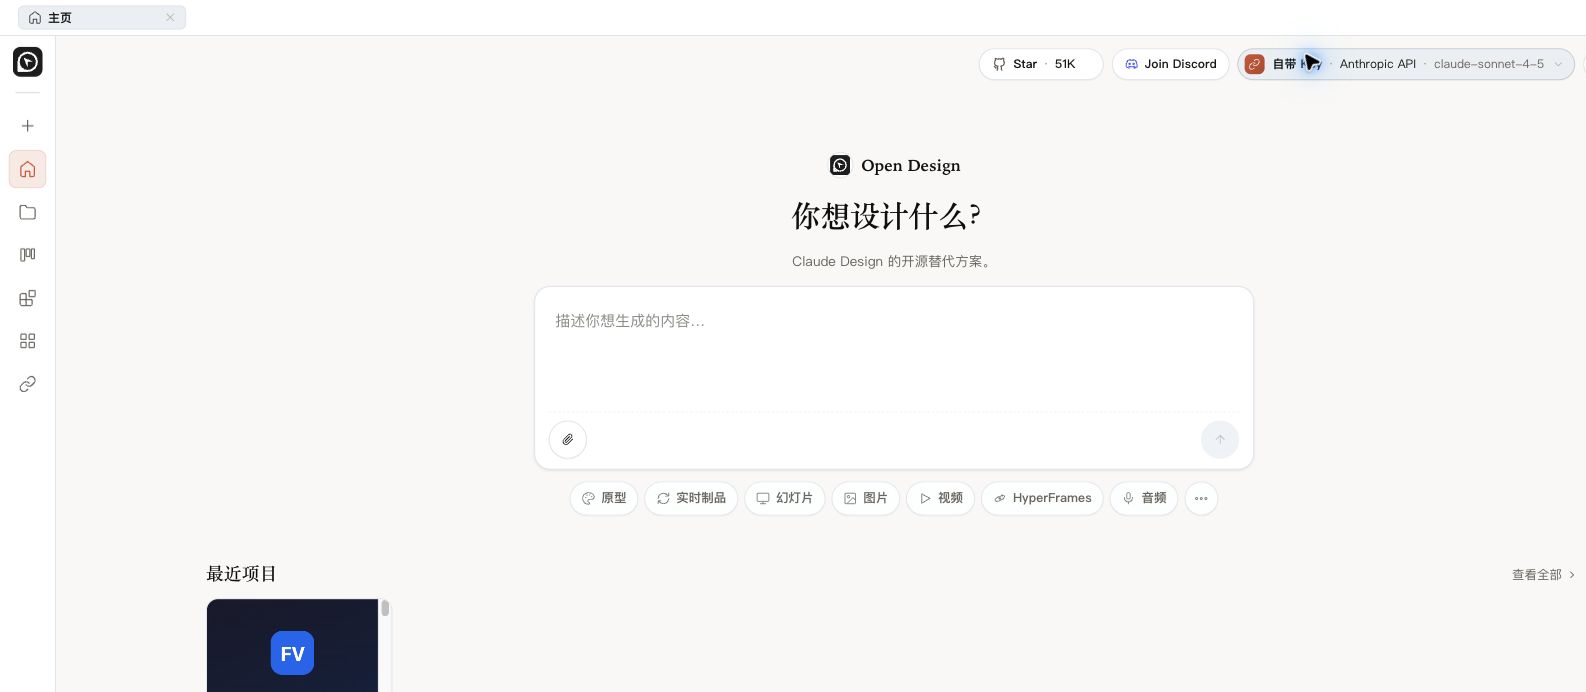The image size is (1586, 692).
Task: Open the FV recent project thumbnail
Action: [x=292, y=645]
